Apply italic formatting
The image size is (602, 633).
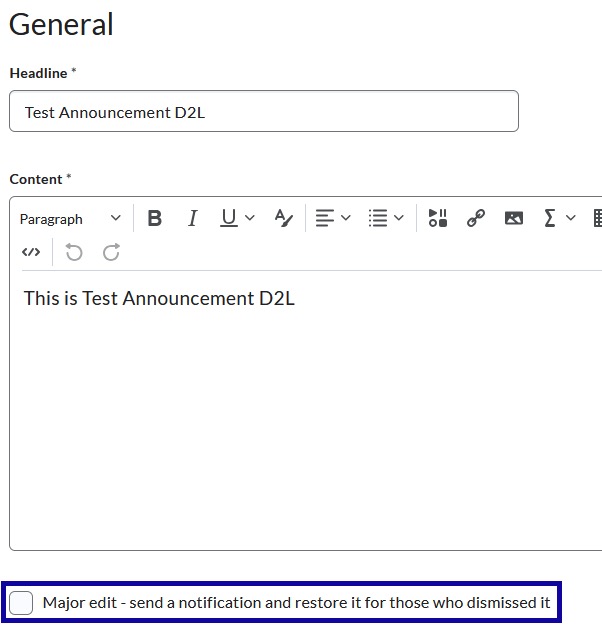(x=193, y=218)
